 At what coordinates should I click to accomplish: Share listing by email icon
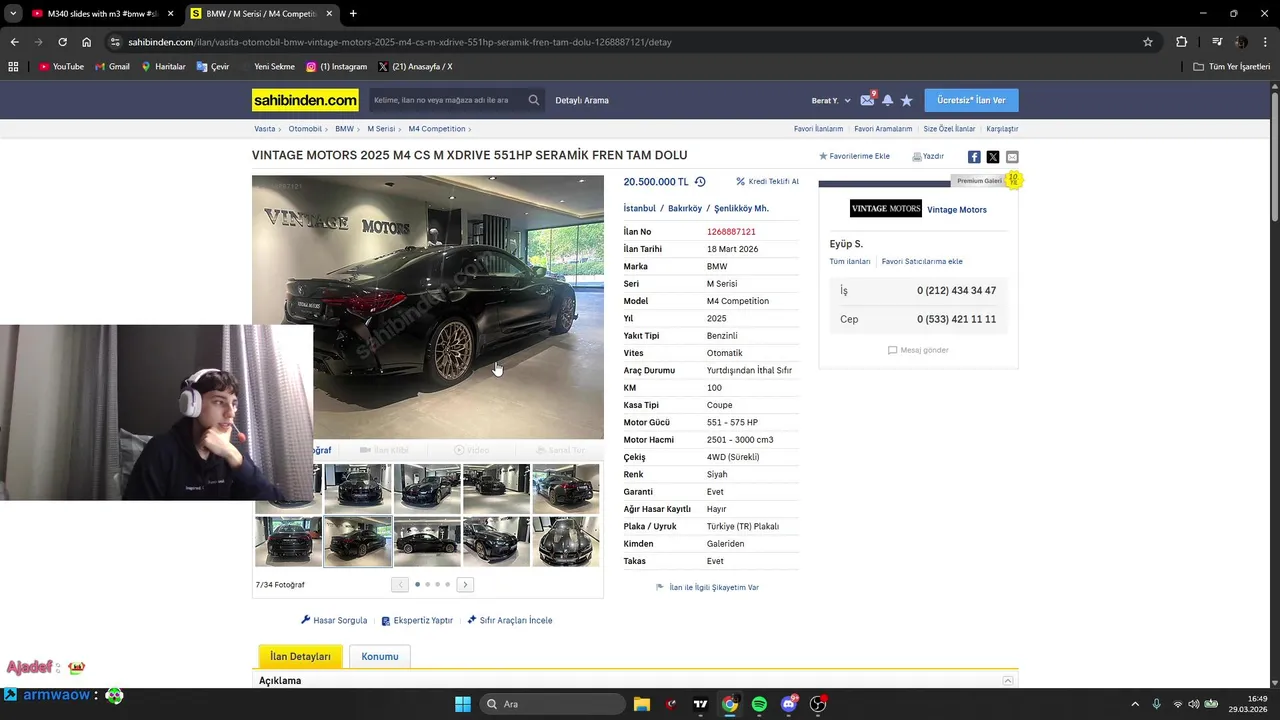(x=1012, y=157)
